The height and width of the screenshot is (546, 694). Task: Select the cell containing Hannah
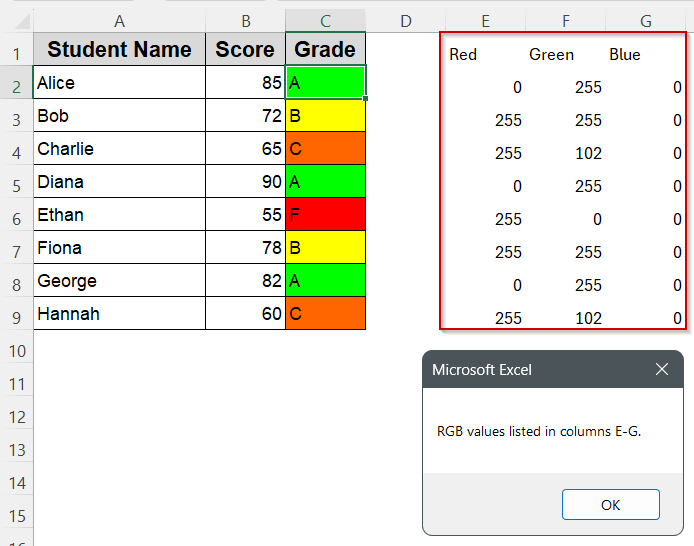(x=120, y=313)
